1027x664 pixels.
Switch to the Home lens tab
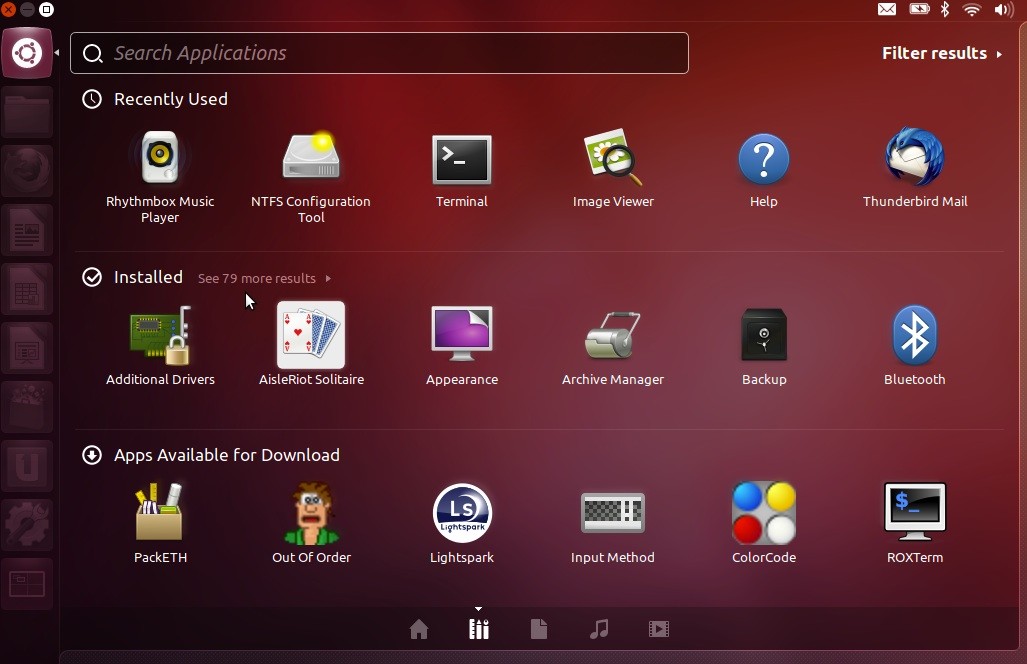click(x=419, y=629)
